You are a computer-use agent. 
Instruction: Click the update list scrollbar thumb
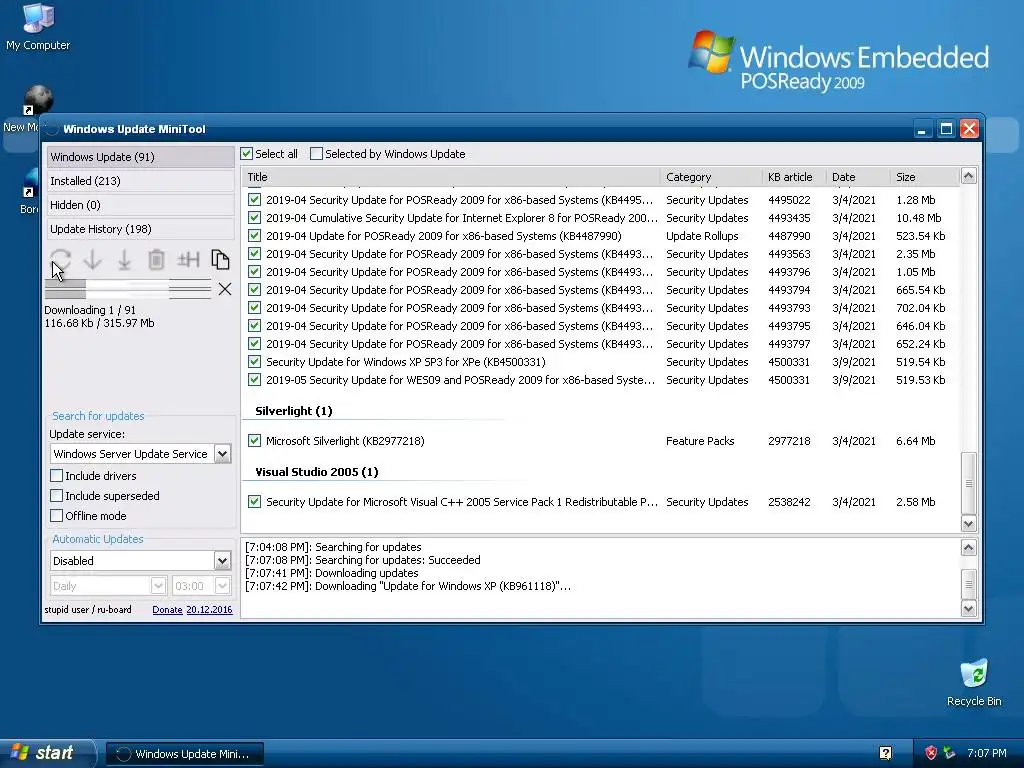point(968,483)
